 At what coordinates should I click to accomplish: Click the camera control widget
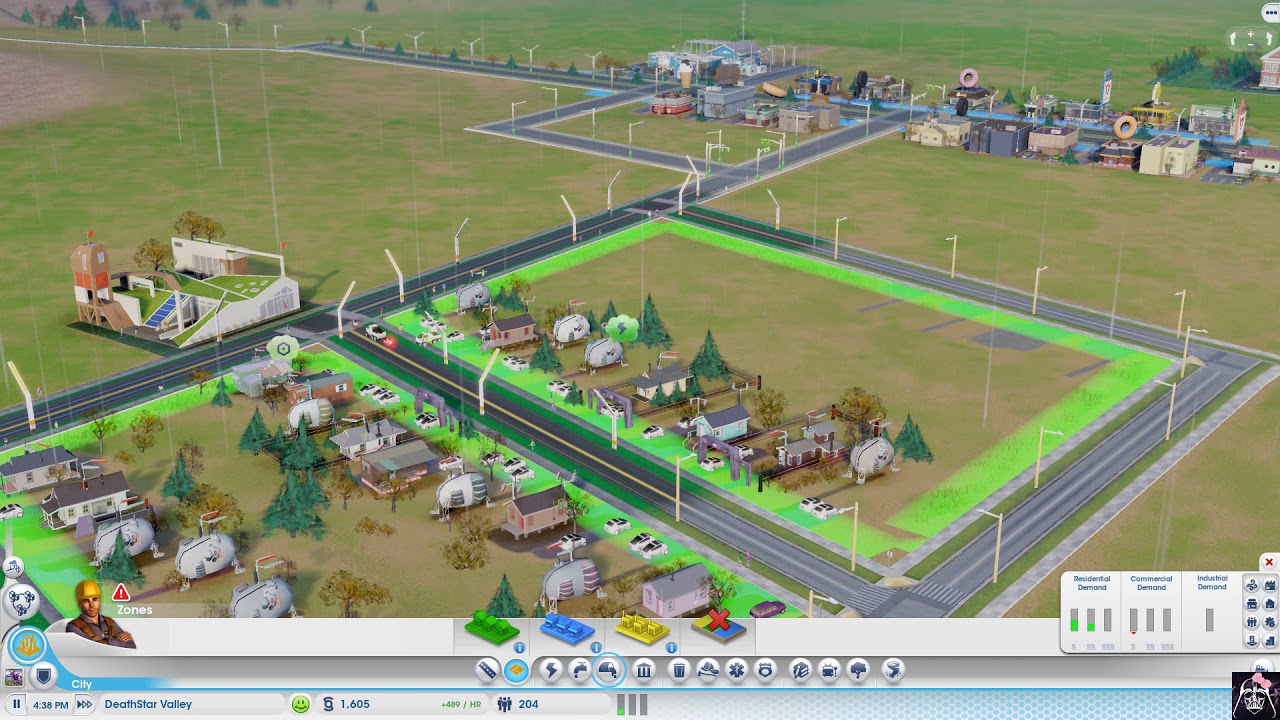[x=1249, y=38]
